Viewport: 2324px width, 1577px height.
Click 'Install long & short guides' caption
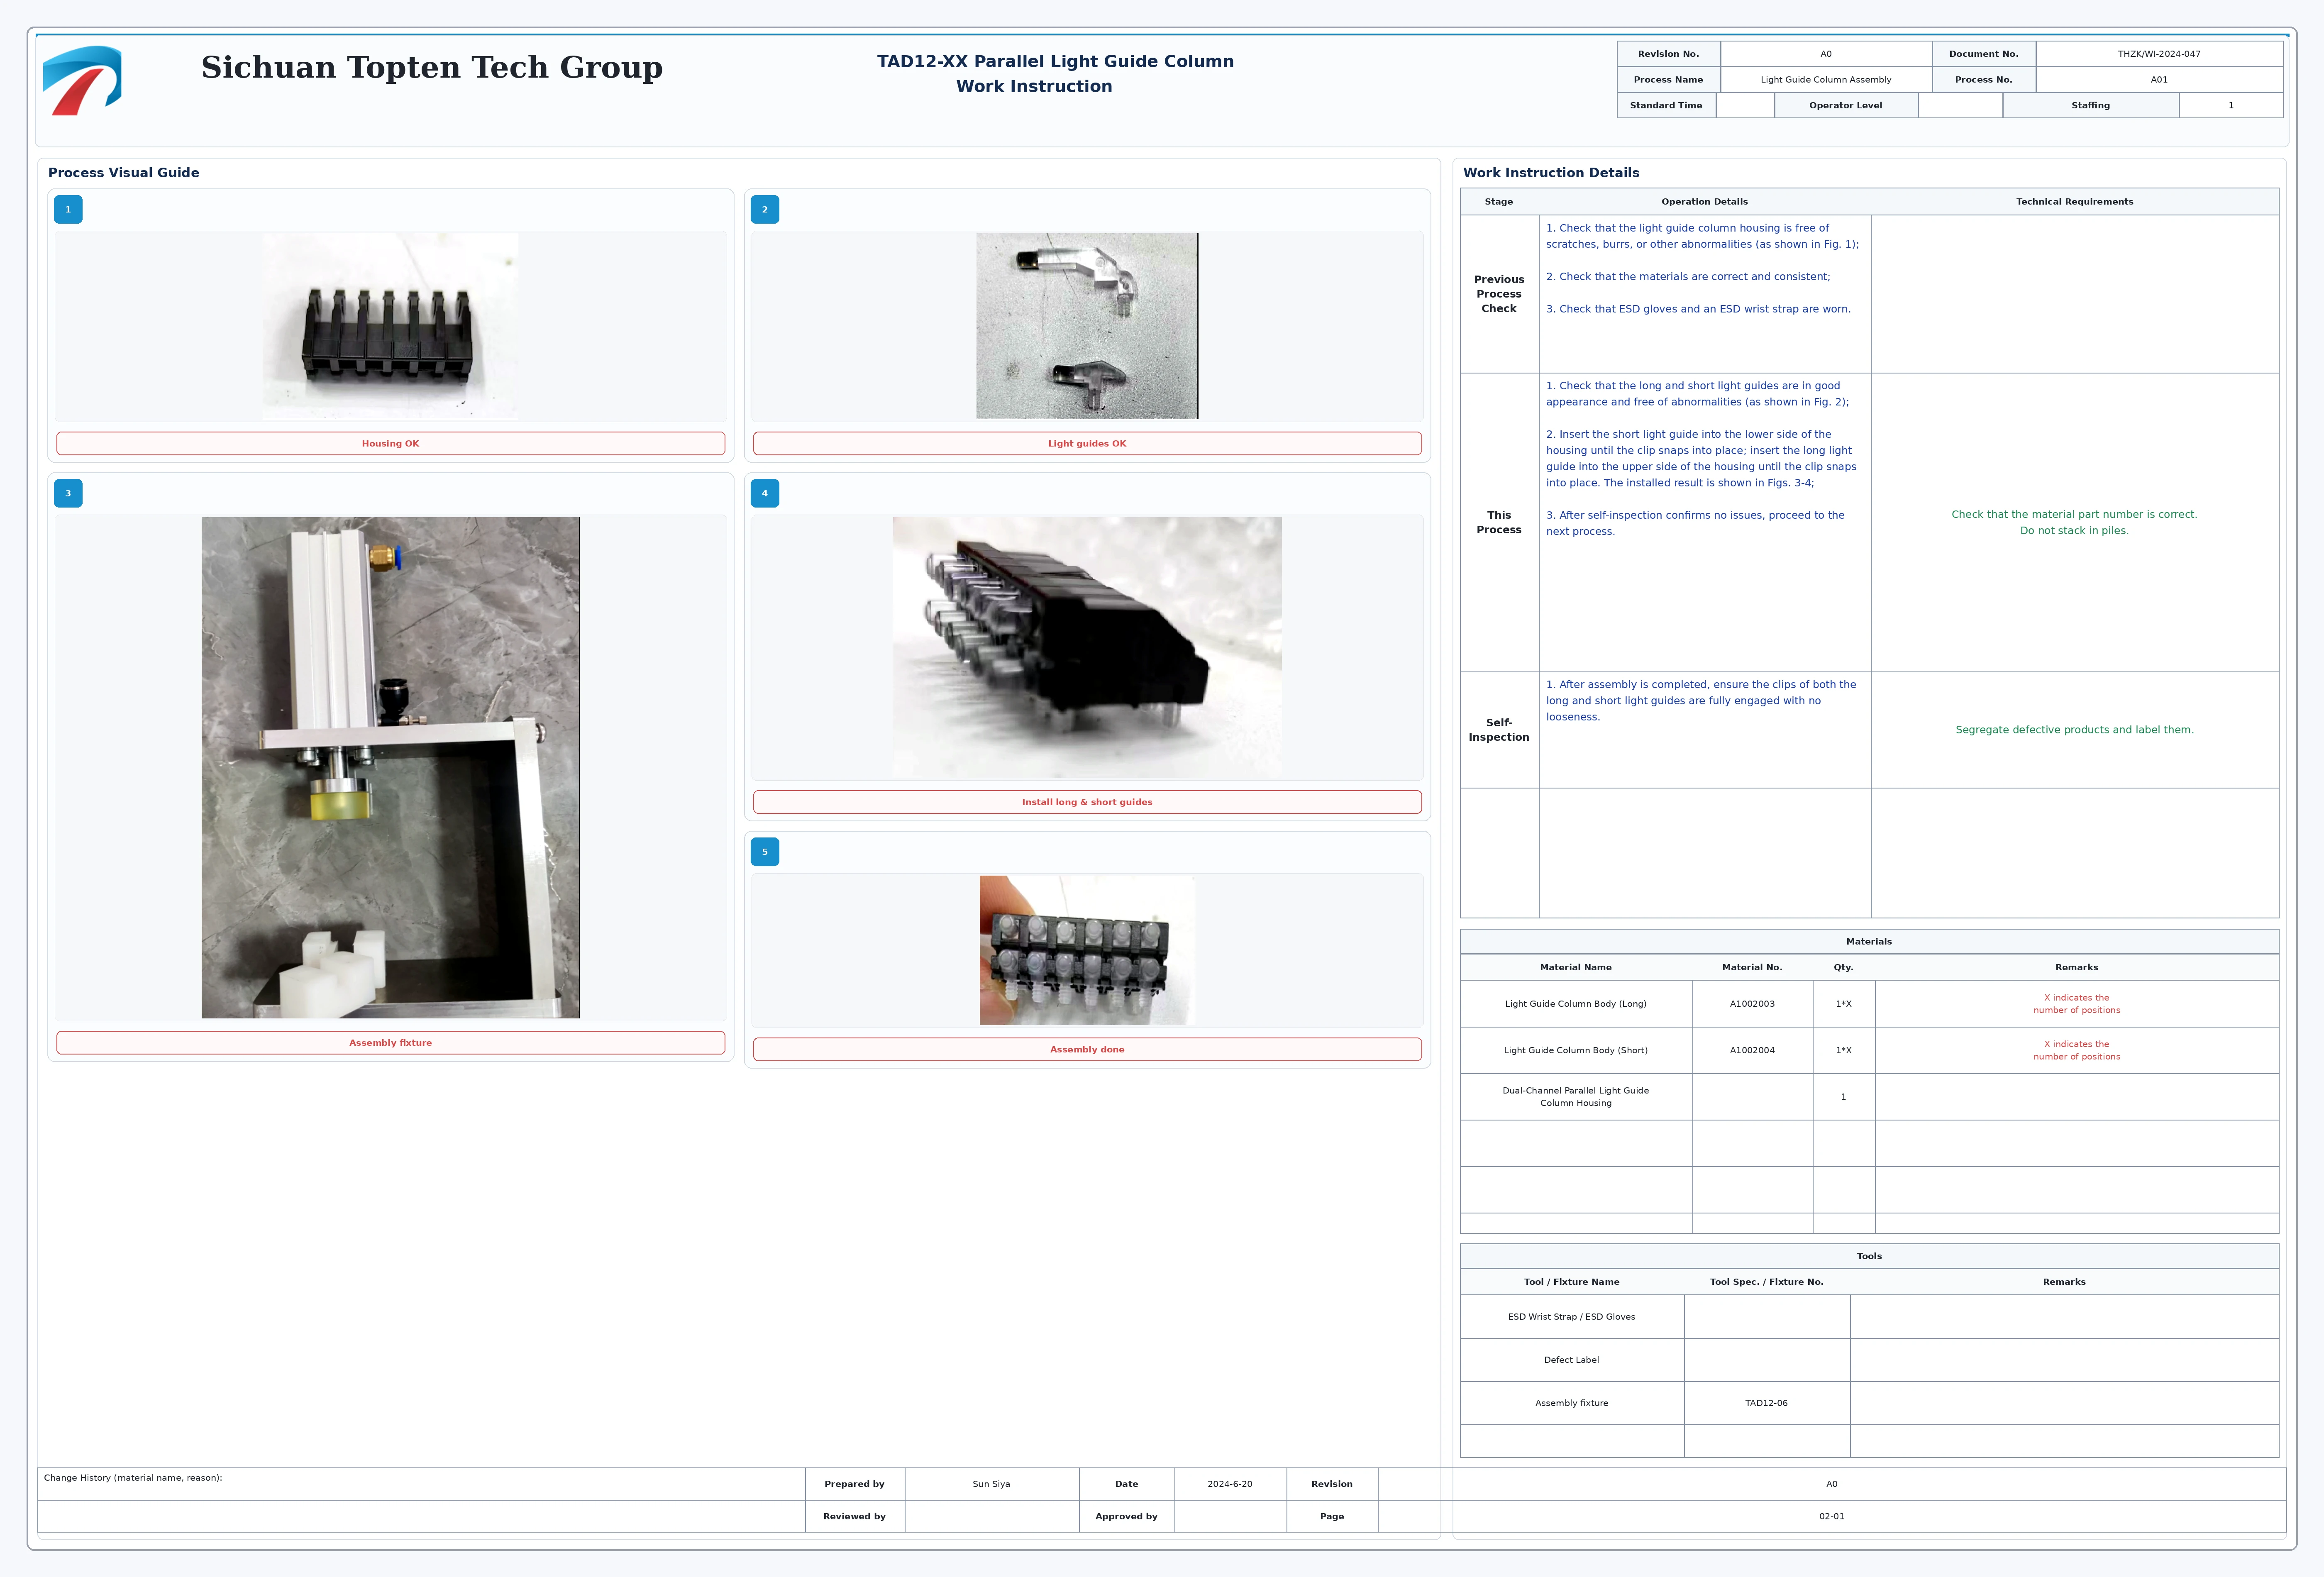[1087, 802]
